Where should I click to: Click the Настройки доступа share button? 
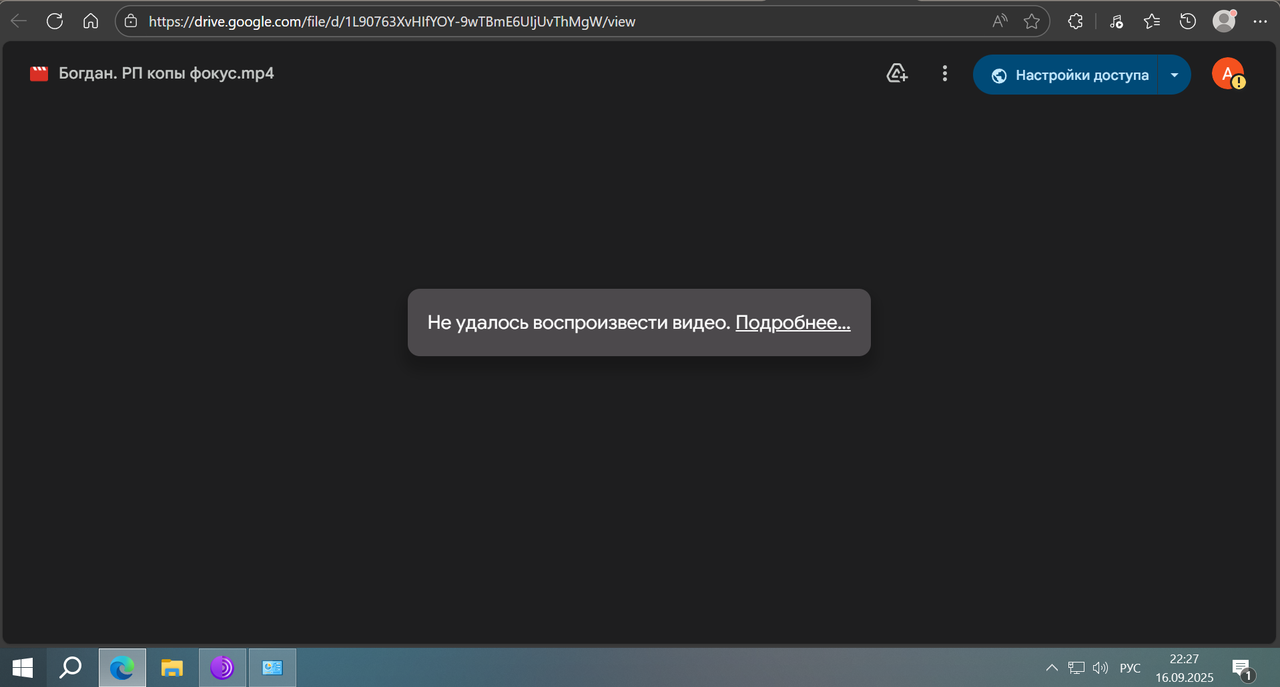1066,75
